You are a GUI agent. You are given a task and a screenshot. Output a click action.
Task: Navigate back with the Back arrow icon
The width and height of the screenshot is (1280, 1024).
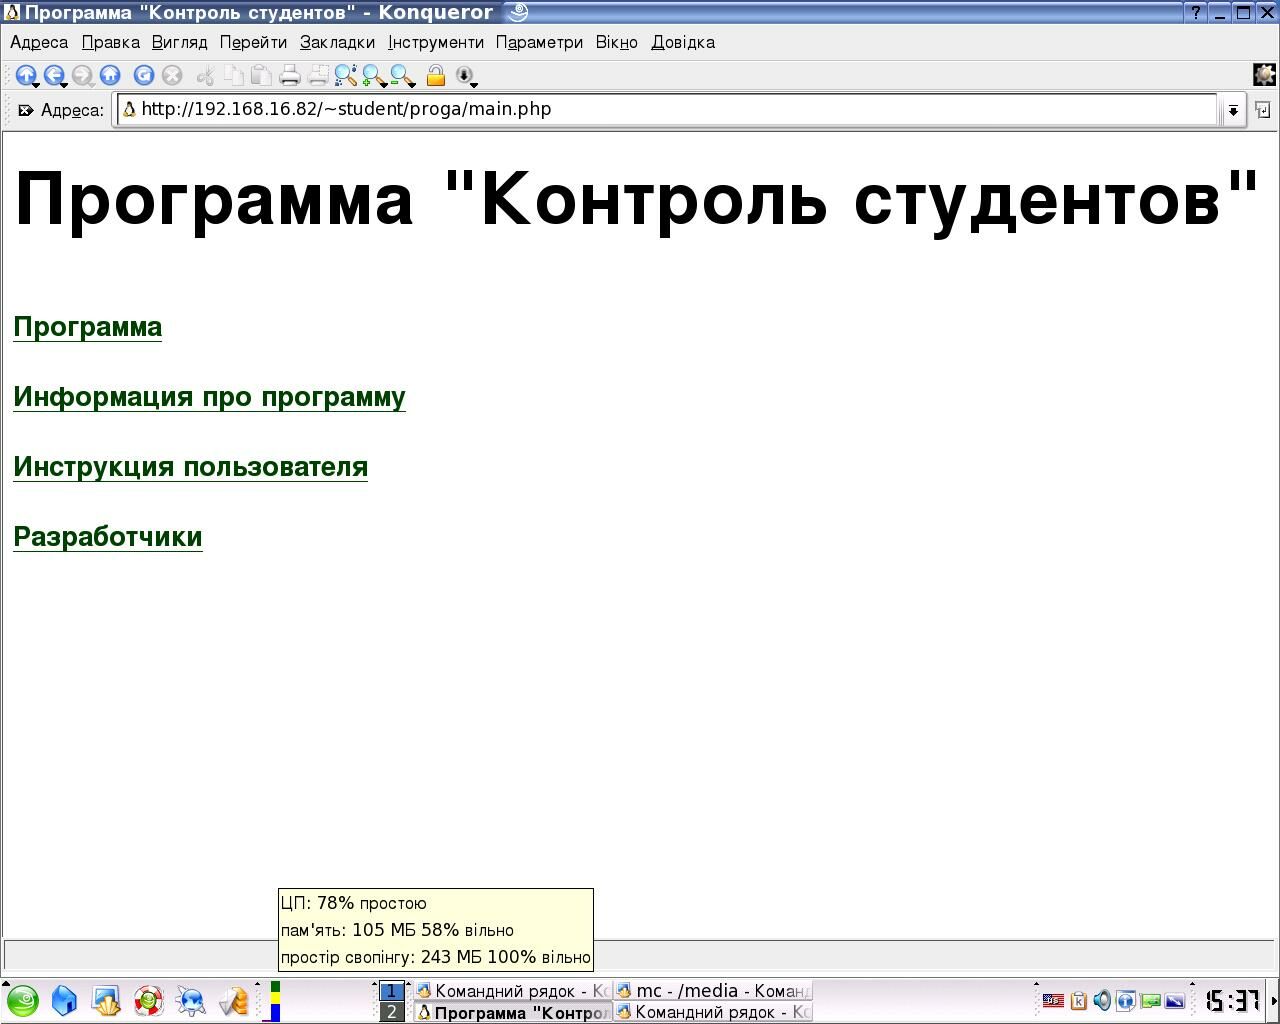[54, 75]
